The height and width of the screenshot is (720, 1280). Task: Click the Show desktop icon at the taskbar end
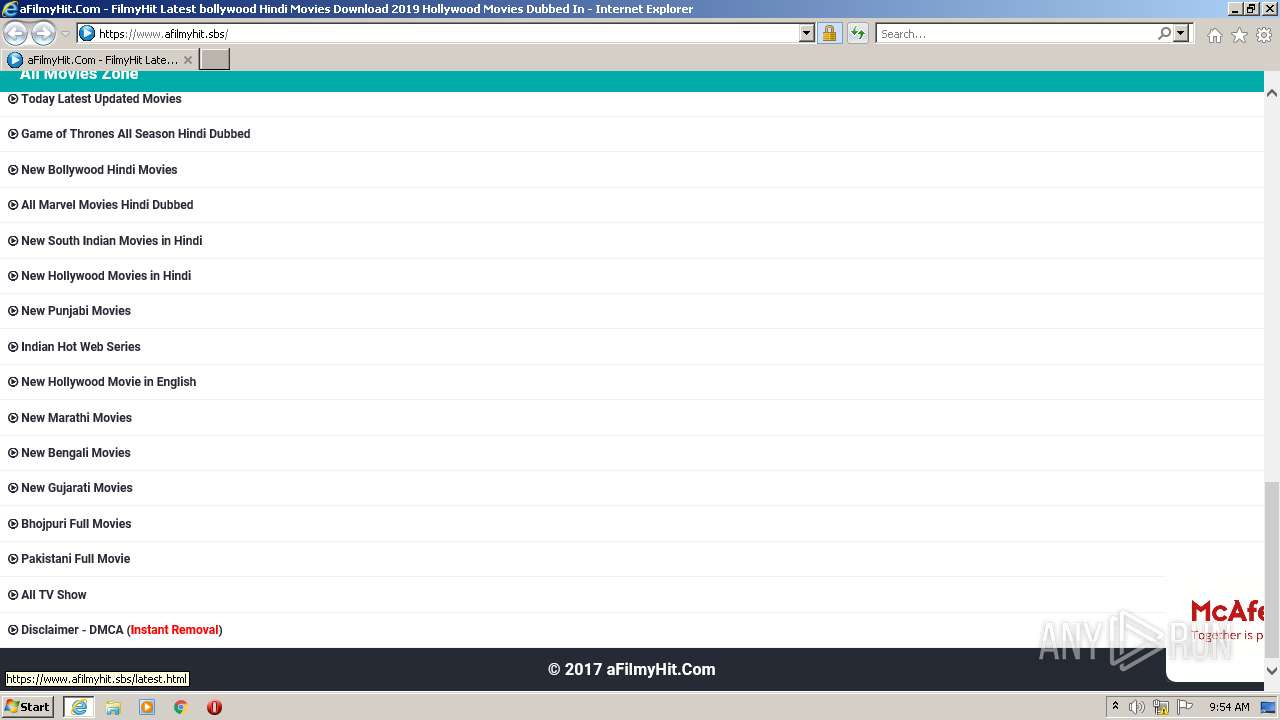pos(1269,707)
